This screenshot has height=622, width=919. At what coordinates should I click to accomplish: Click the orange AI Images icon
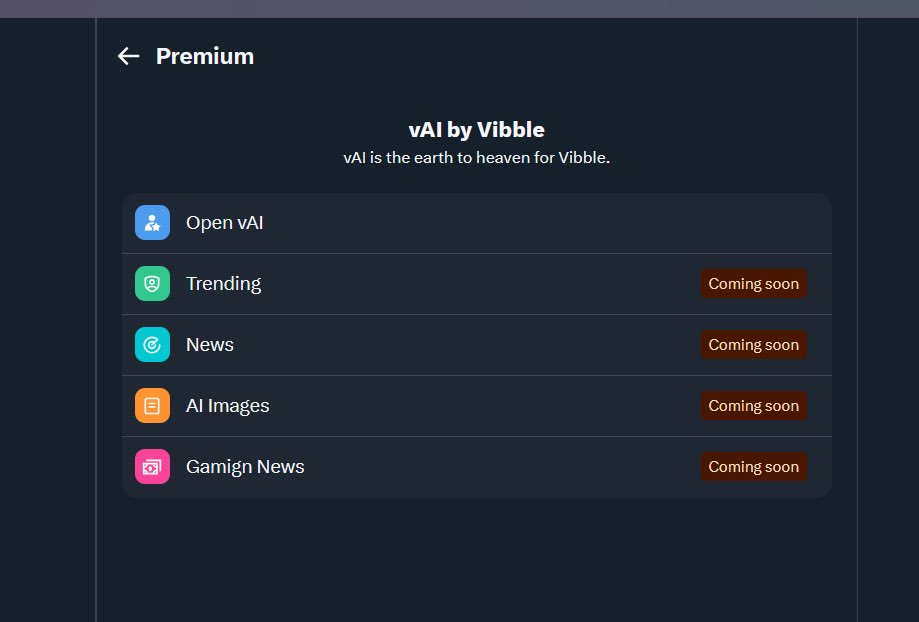[x=152, y=406]
